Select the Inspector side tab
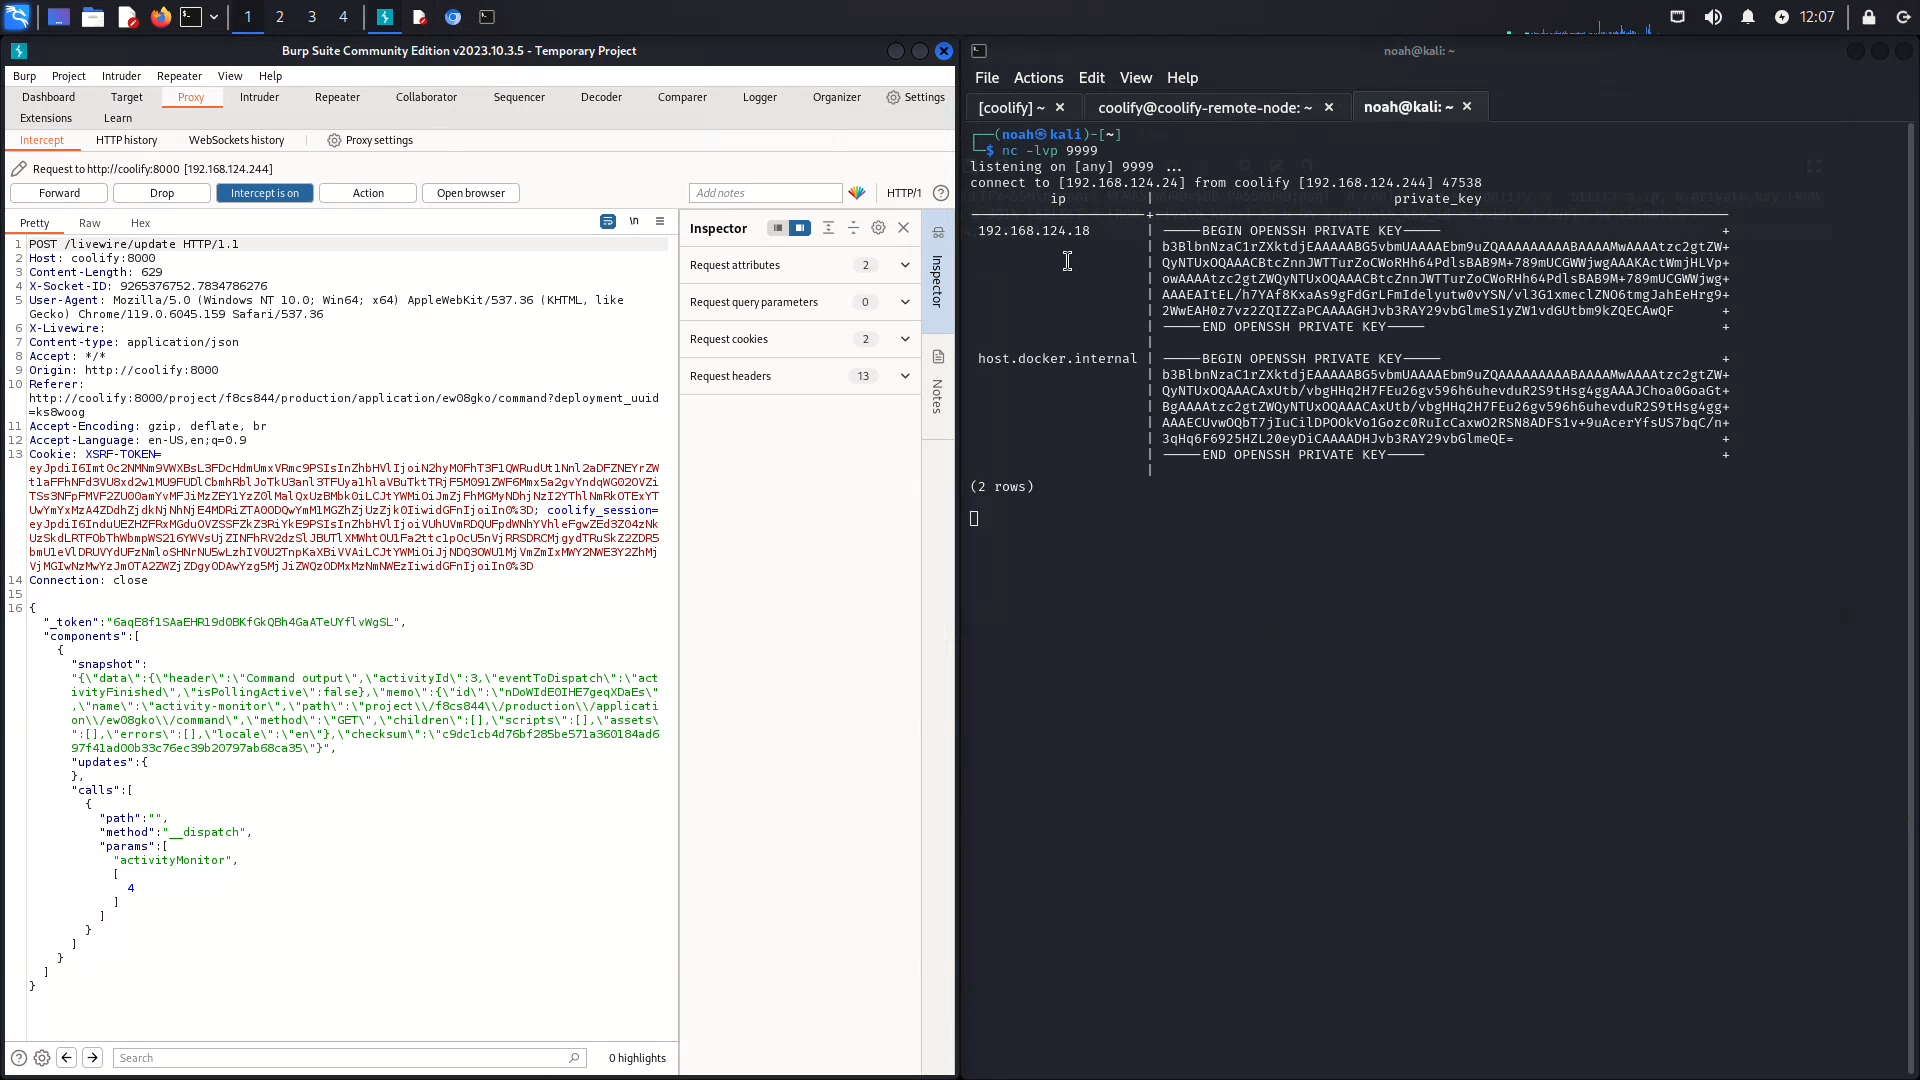This screenshot has width=1920, height=1080. [938, 272]
